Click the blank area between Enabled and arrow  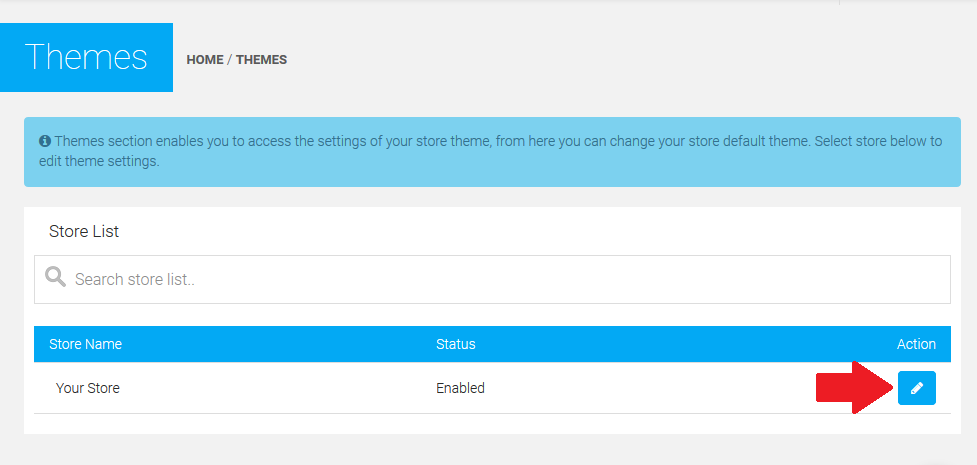pos(650,388)
